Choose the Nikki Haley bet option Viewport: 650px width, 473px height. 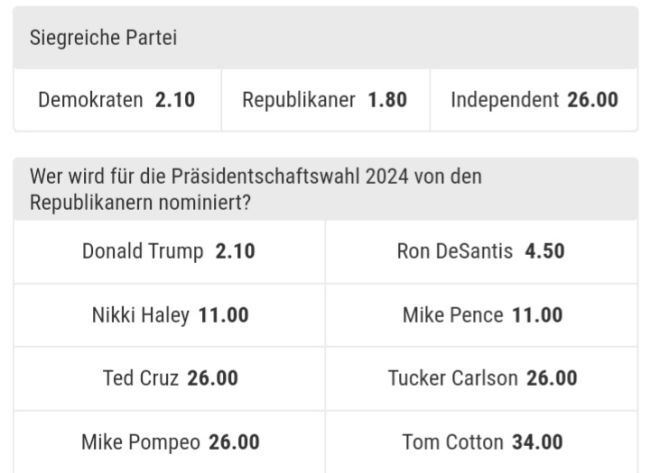(x=169, y=315)
